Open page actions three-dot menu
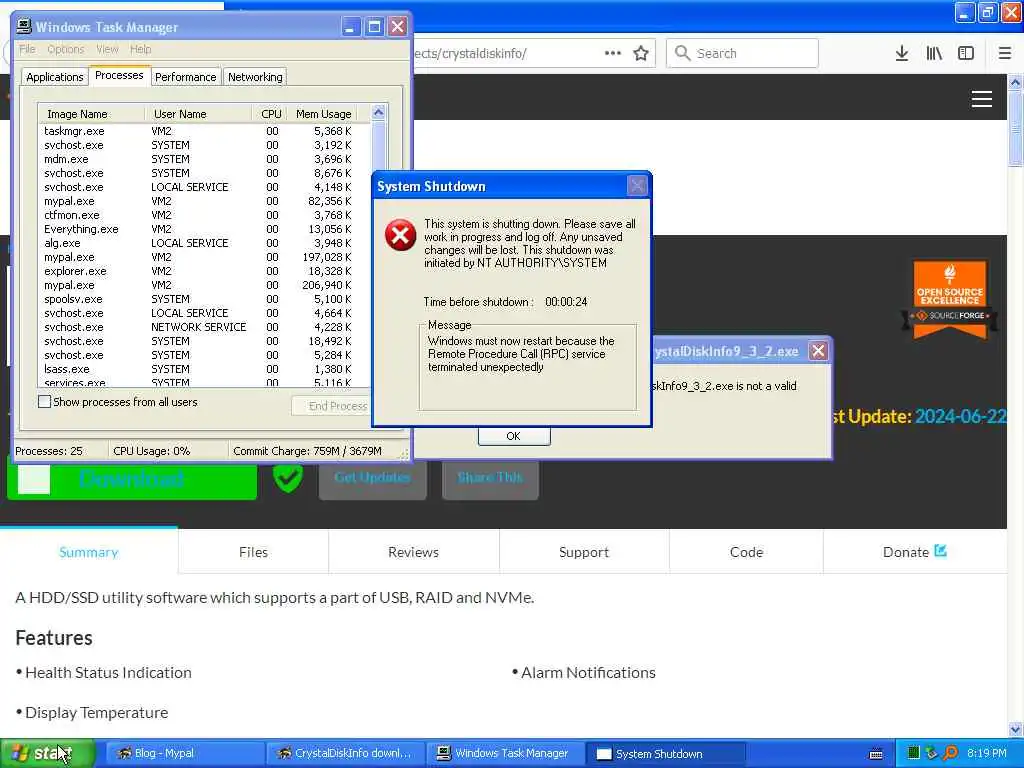Viewport: 1024px width, 768px height. pos(613,54)
